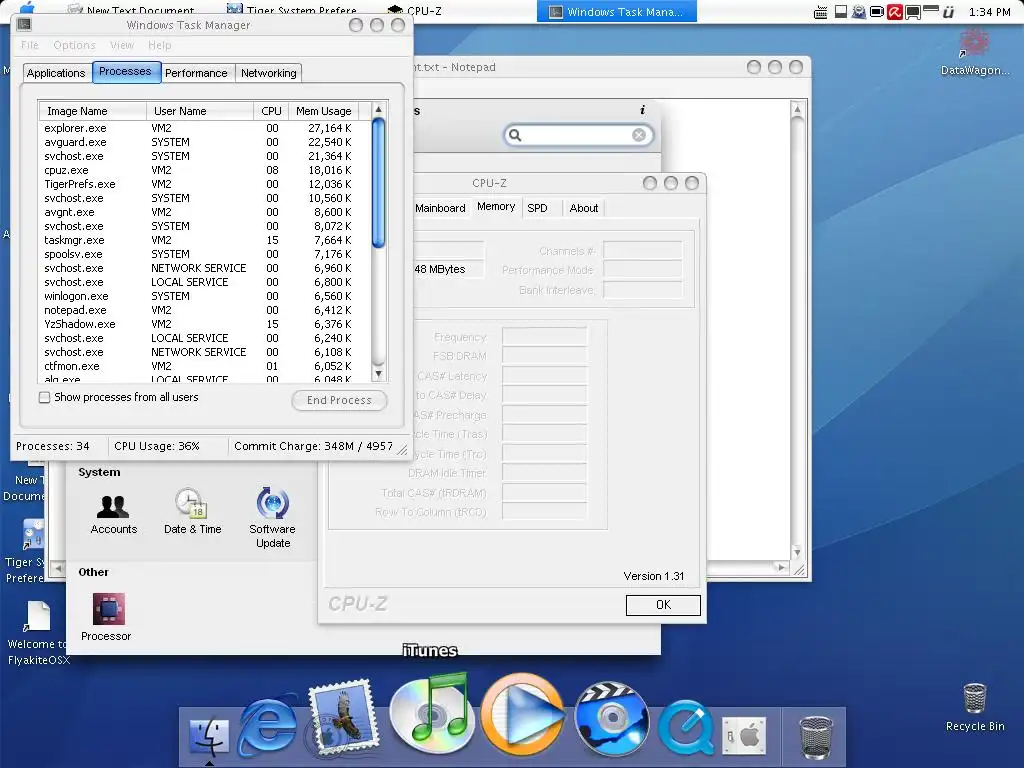Open the Trash in the dock
This screenshot has height=768, width=1024.
(816, 737)
